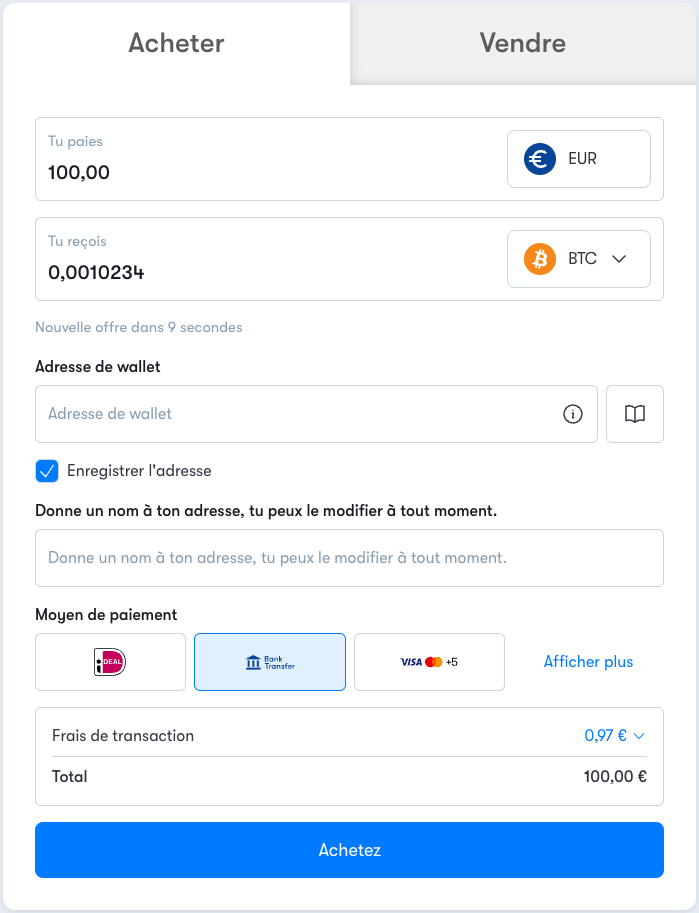The image size is (699, 913).
Task: Open the address book icon
Action: point(635,414)
